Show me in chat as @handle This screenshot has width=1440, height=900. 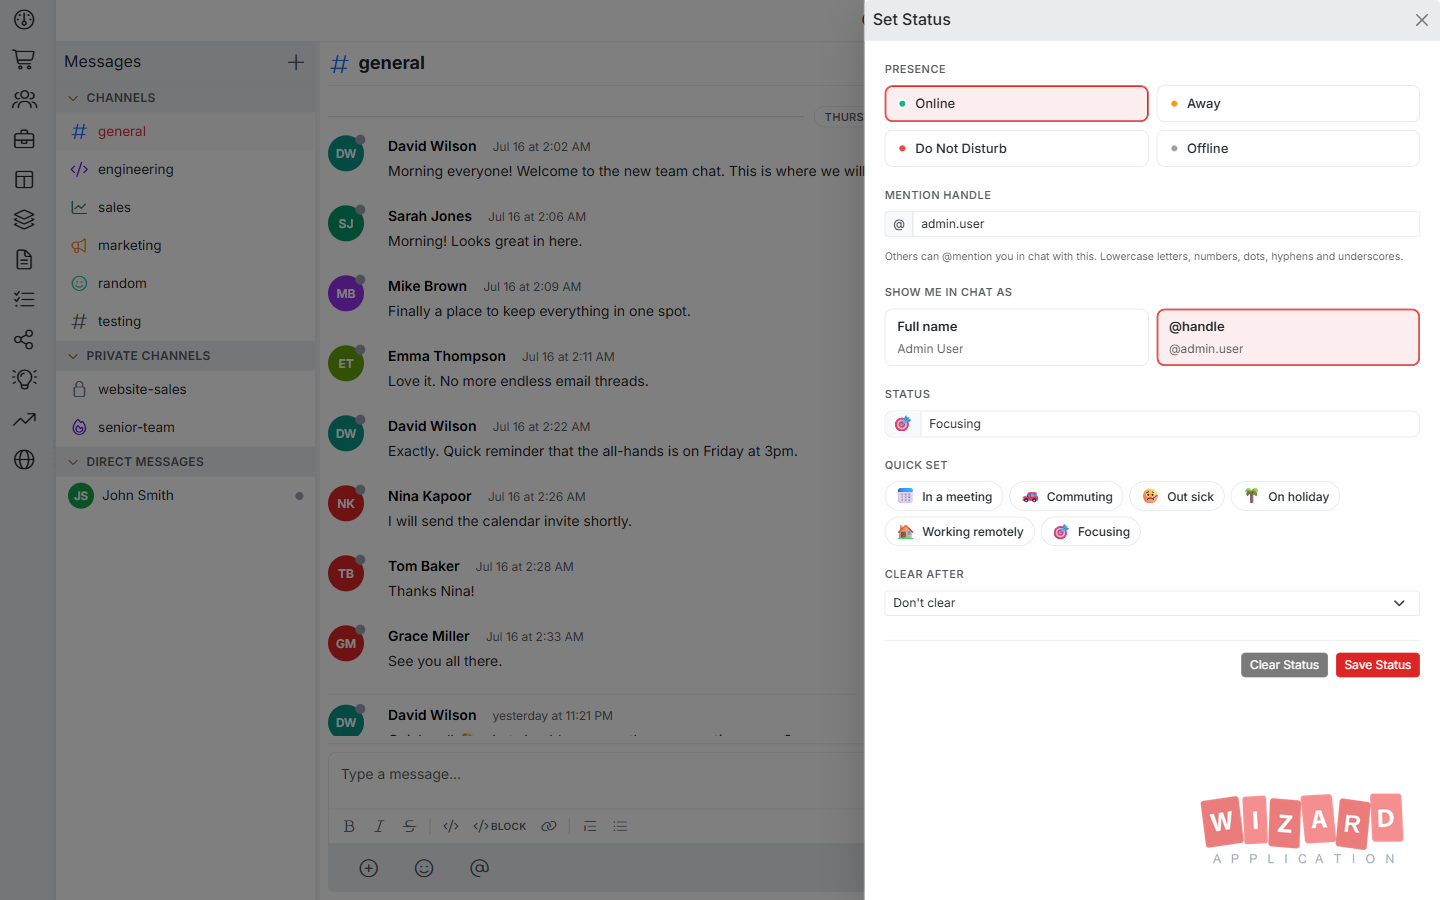click(1288, 337)
